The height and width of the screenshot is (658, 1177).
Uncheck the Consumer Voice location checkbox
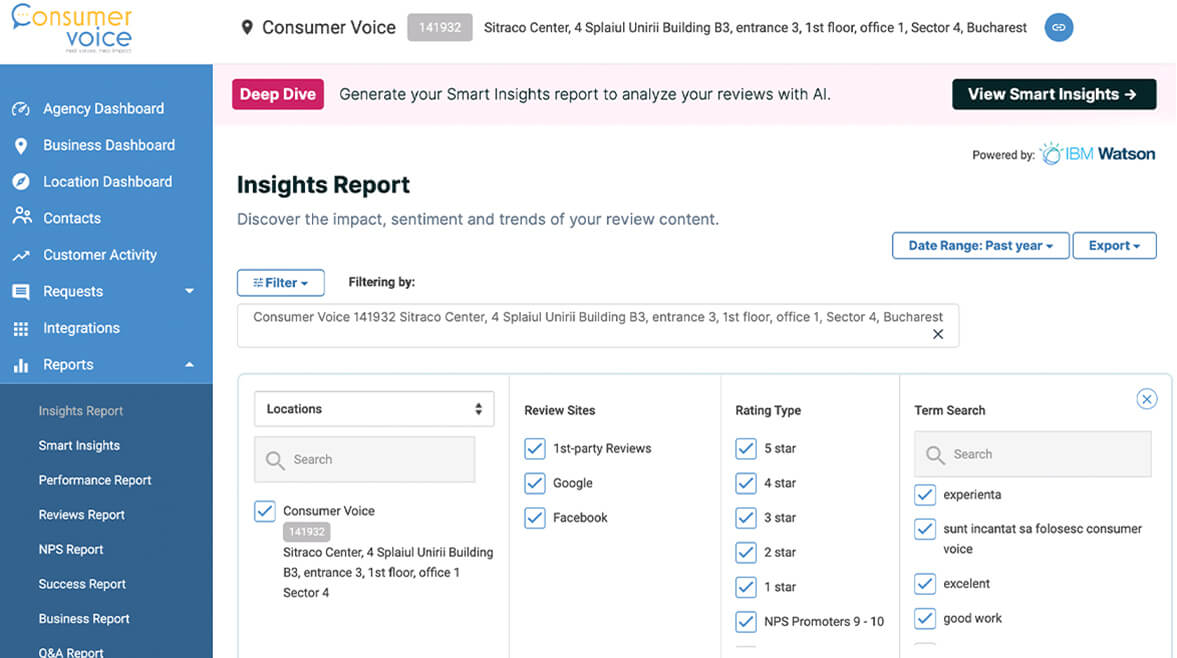click(264, 511)
